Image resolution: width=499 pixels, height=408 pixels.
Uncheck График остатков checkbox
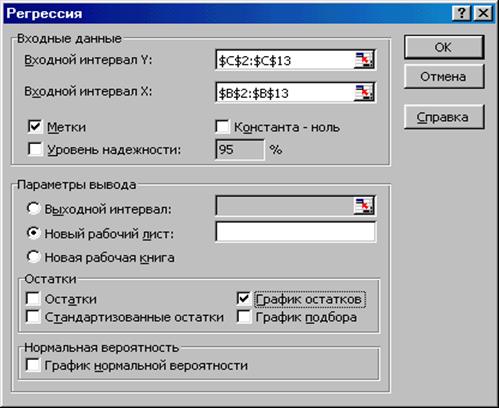(x=244, y=299)
